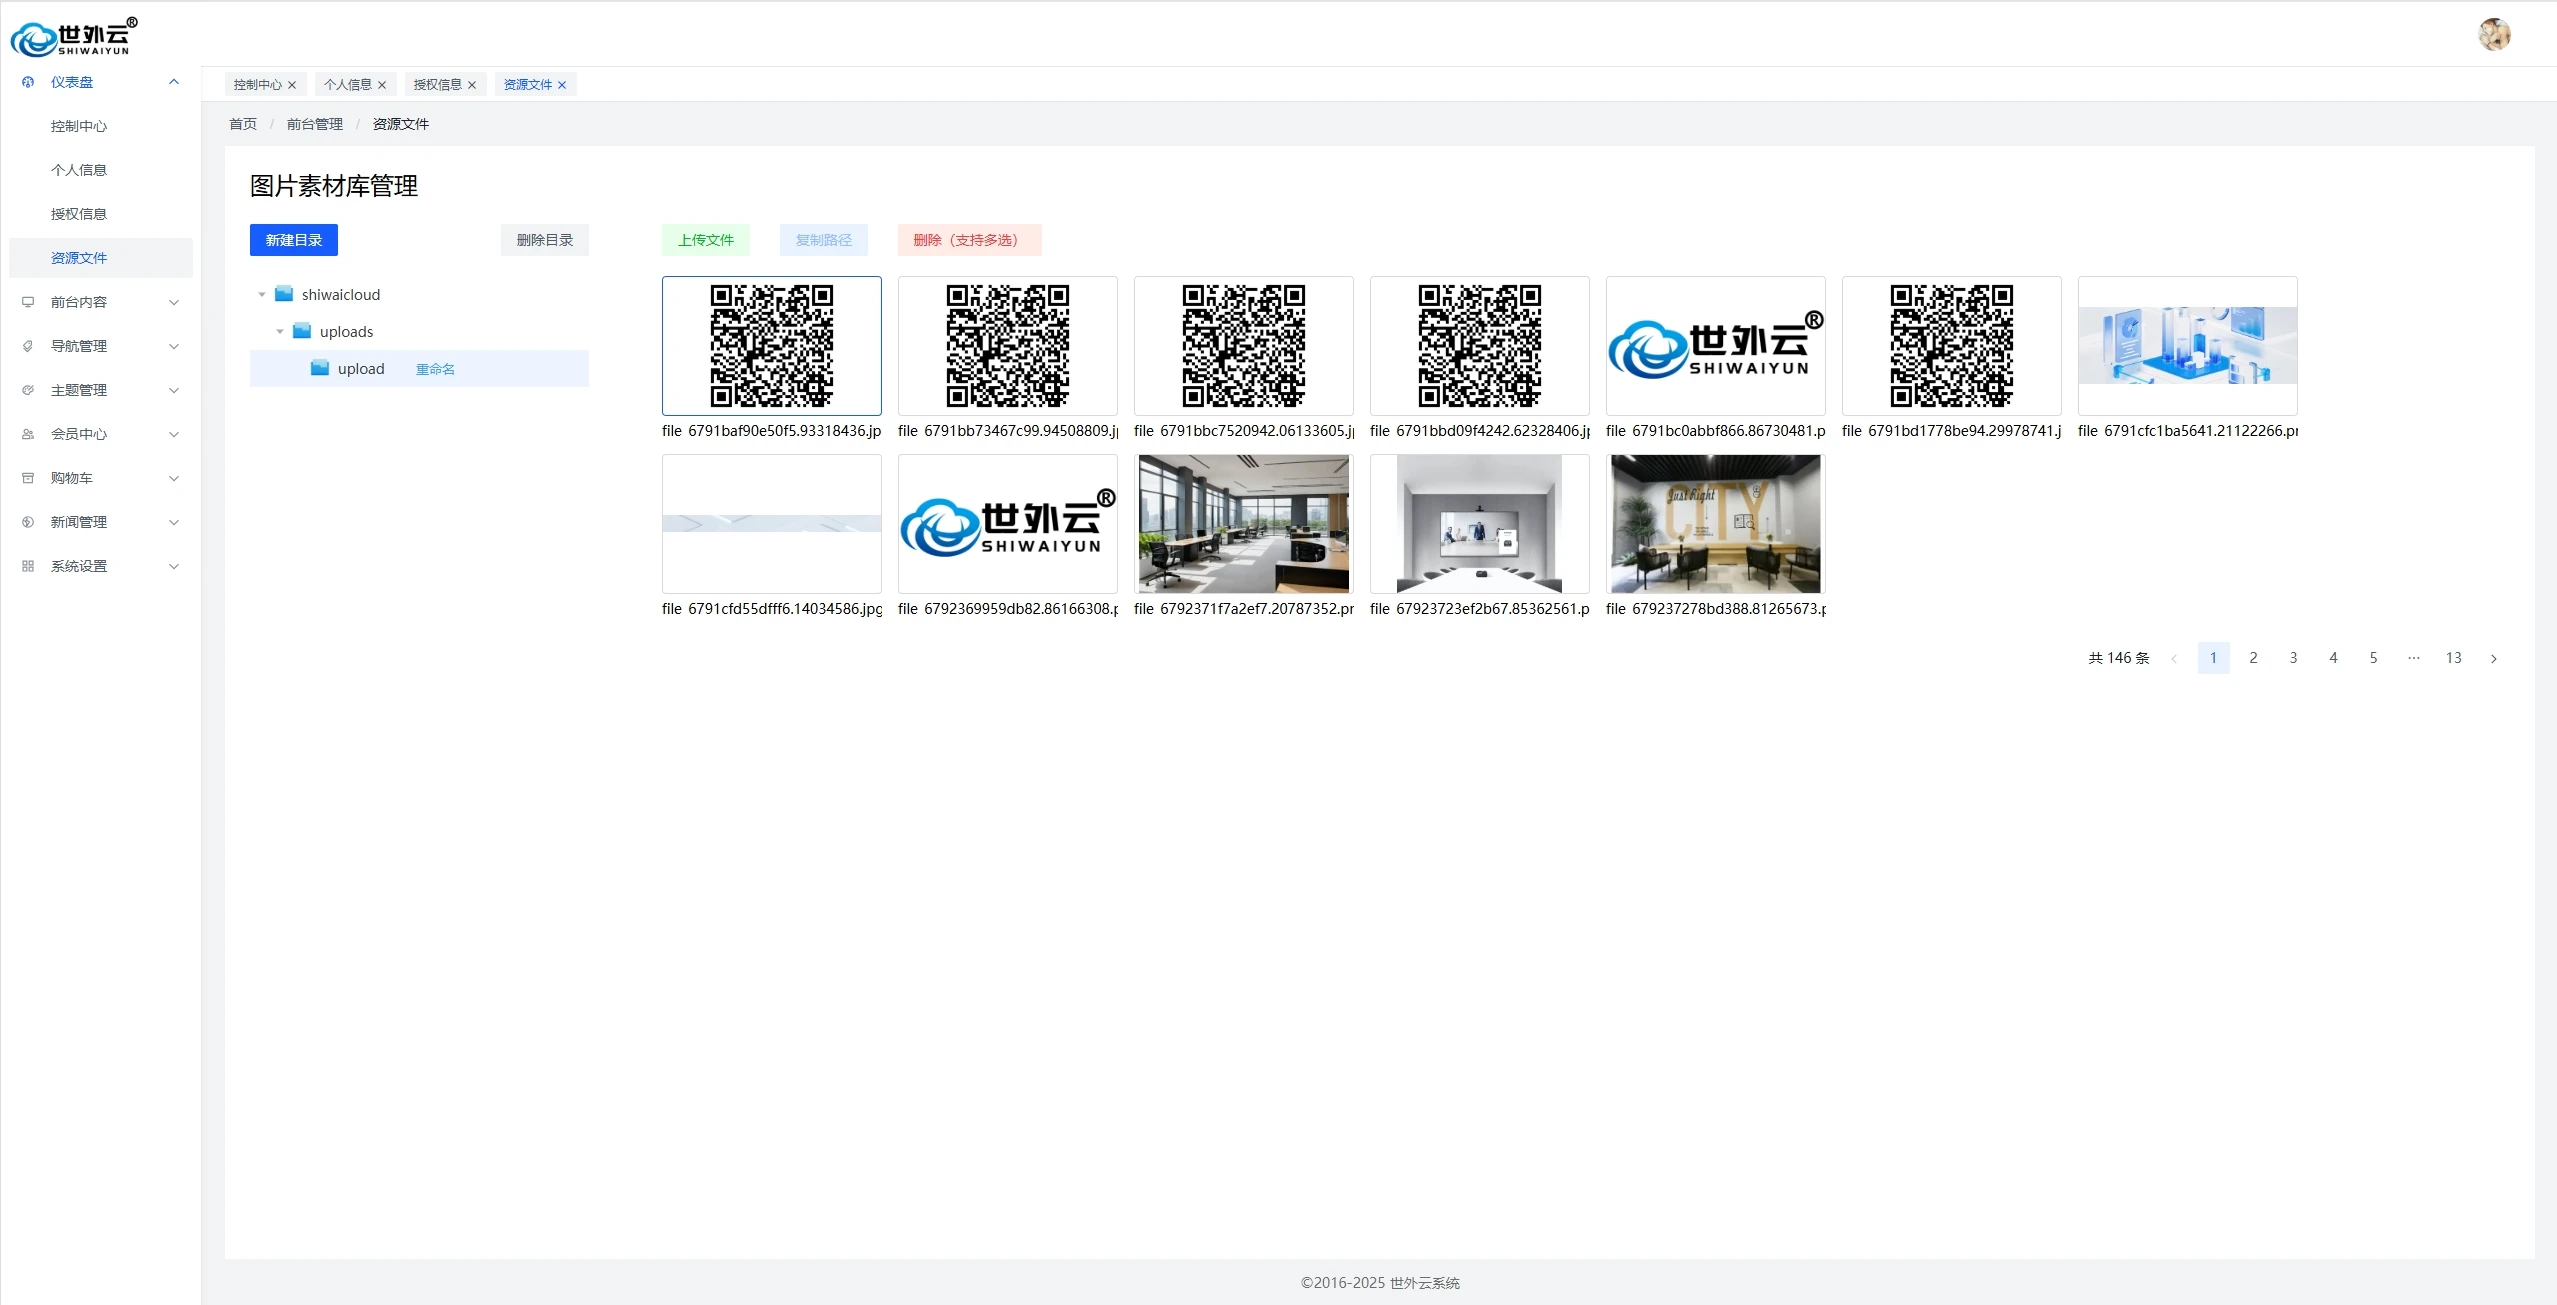This screenshot has height=1305, width=2557.
Task: Close the 控制中心 tab
Action: [x=292, y=85]
